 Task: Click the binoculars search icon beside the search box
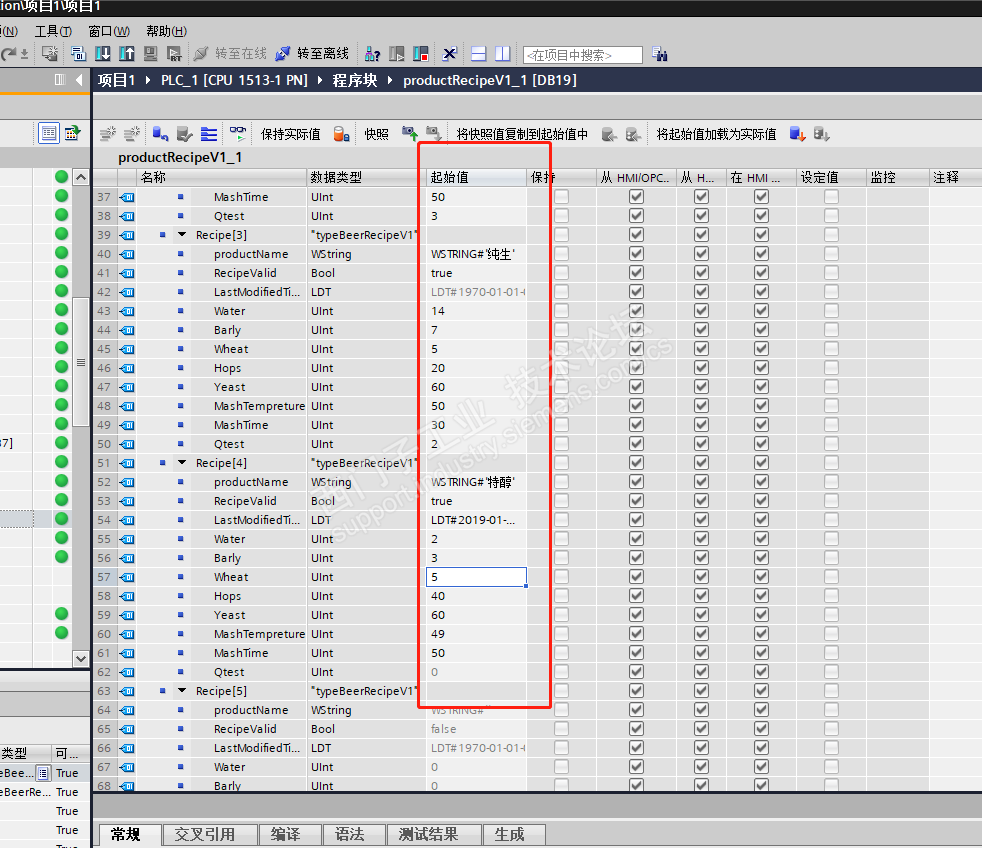click(x=659, y=54)
